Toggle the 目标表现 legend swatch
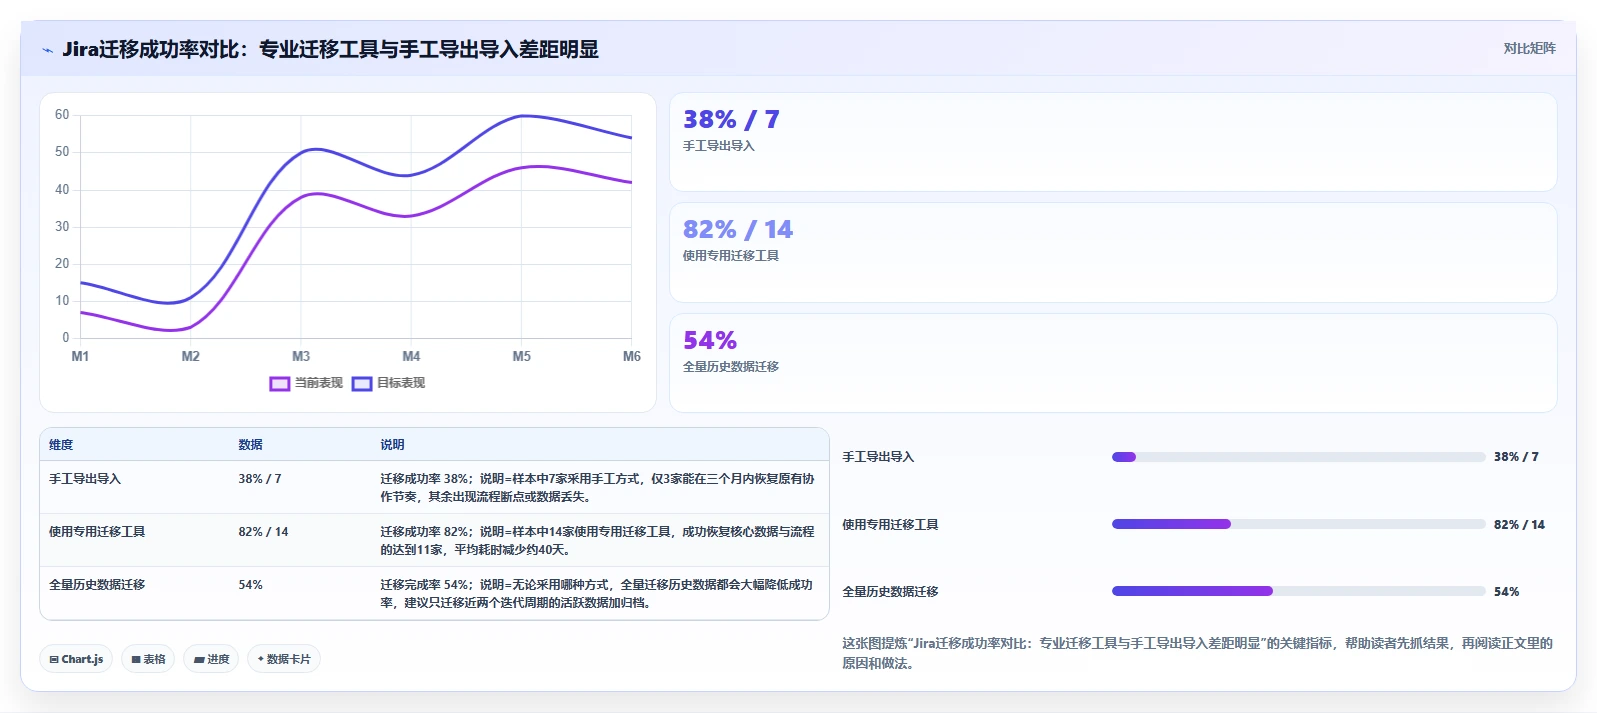The image size is (1597, 713). coord(362,383)
